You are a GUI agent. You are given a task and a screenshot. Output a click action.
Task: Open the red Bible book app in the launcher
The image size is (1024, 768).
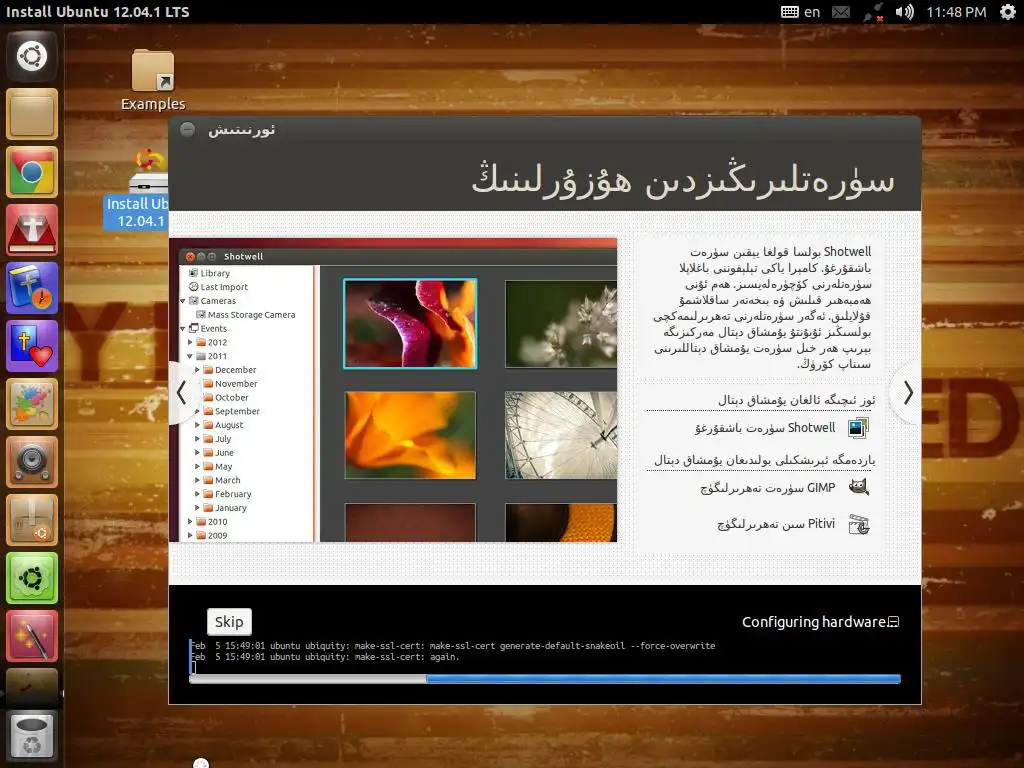click(32, 230)
